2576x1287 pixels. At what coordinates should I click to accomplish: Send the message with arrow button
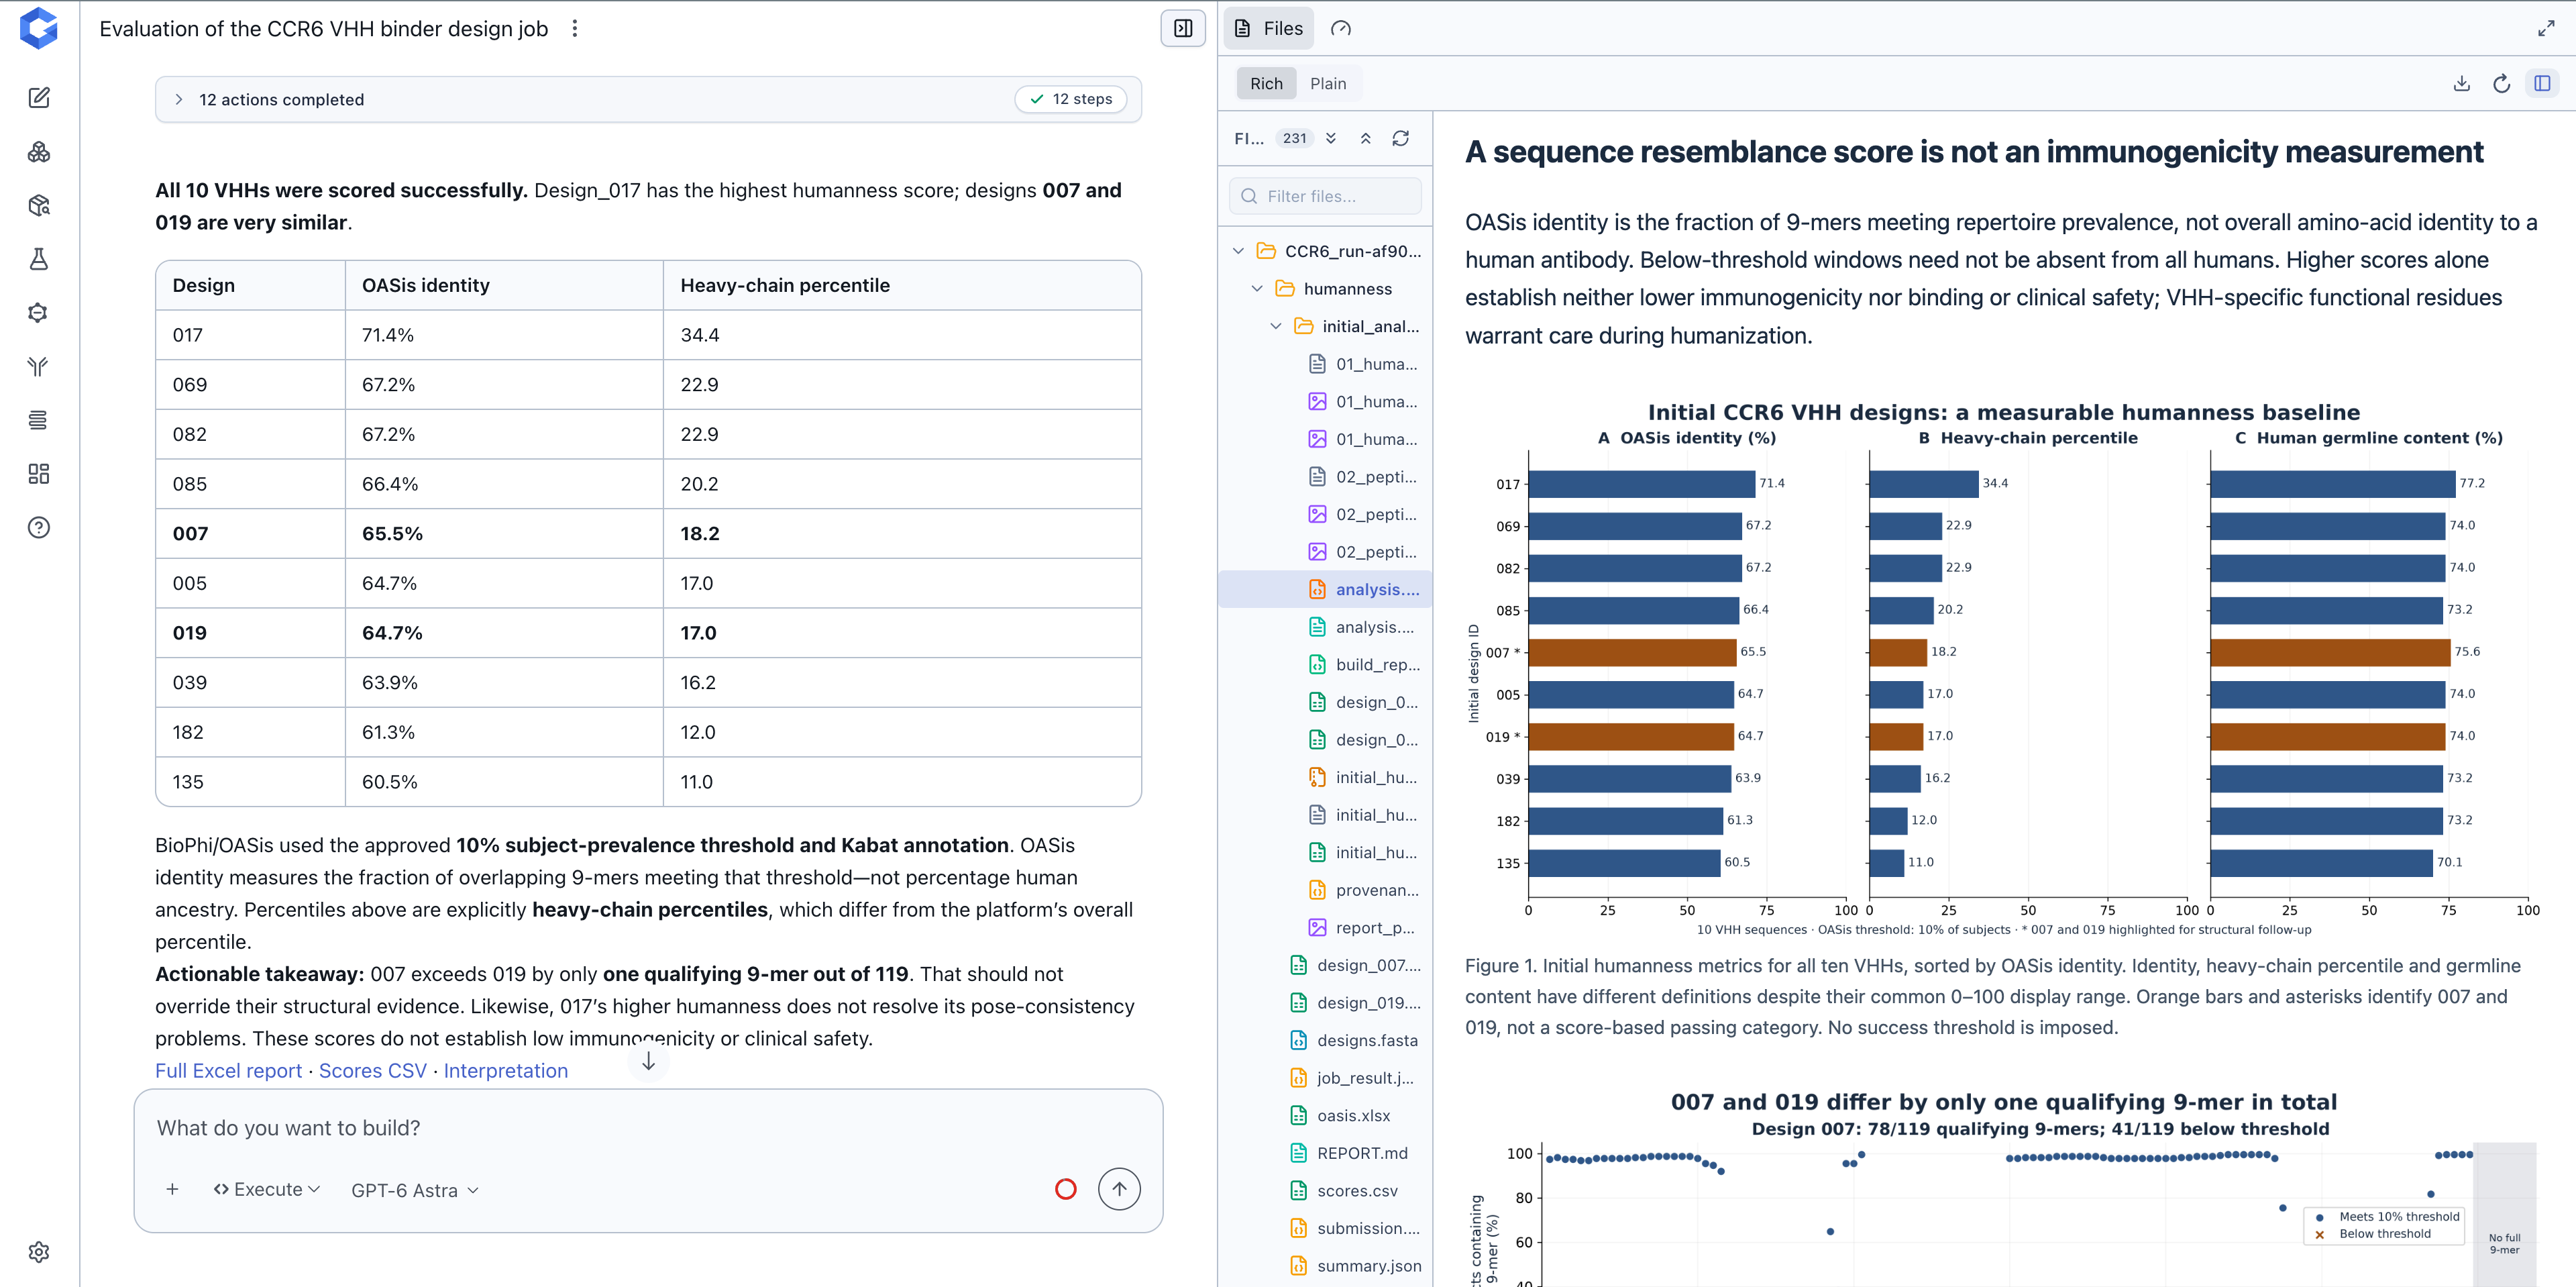coord(1119,1189)
